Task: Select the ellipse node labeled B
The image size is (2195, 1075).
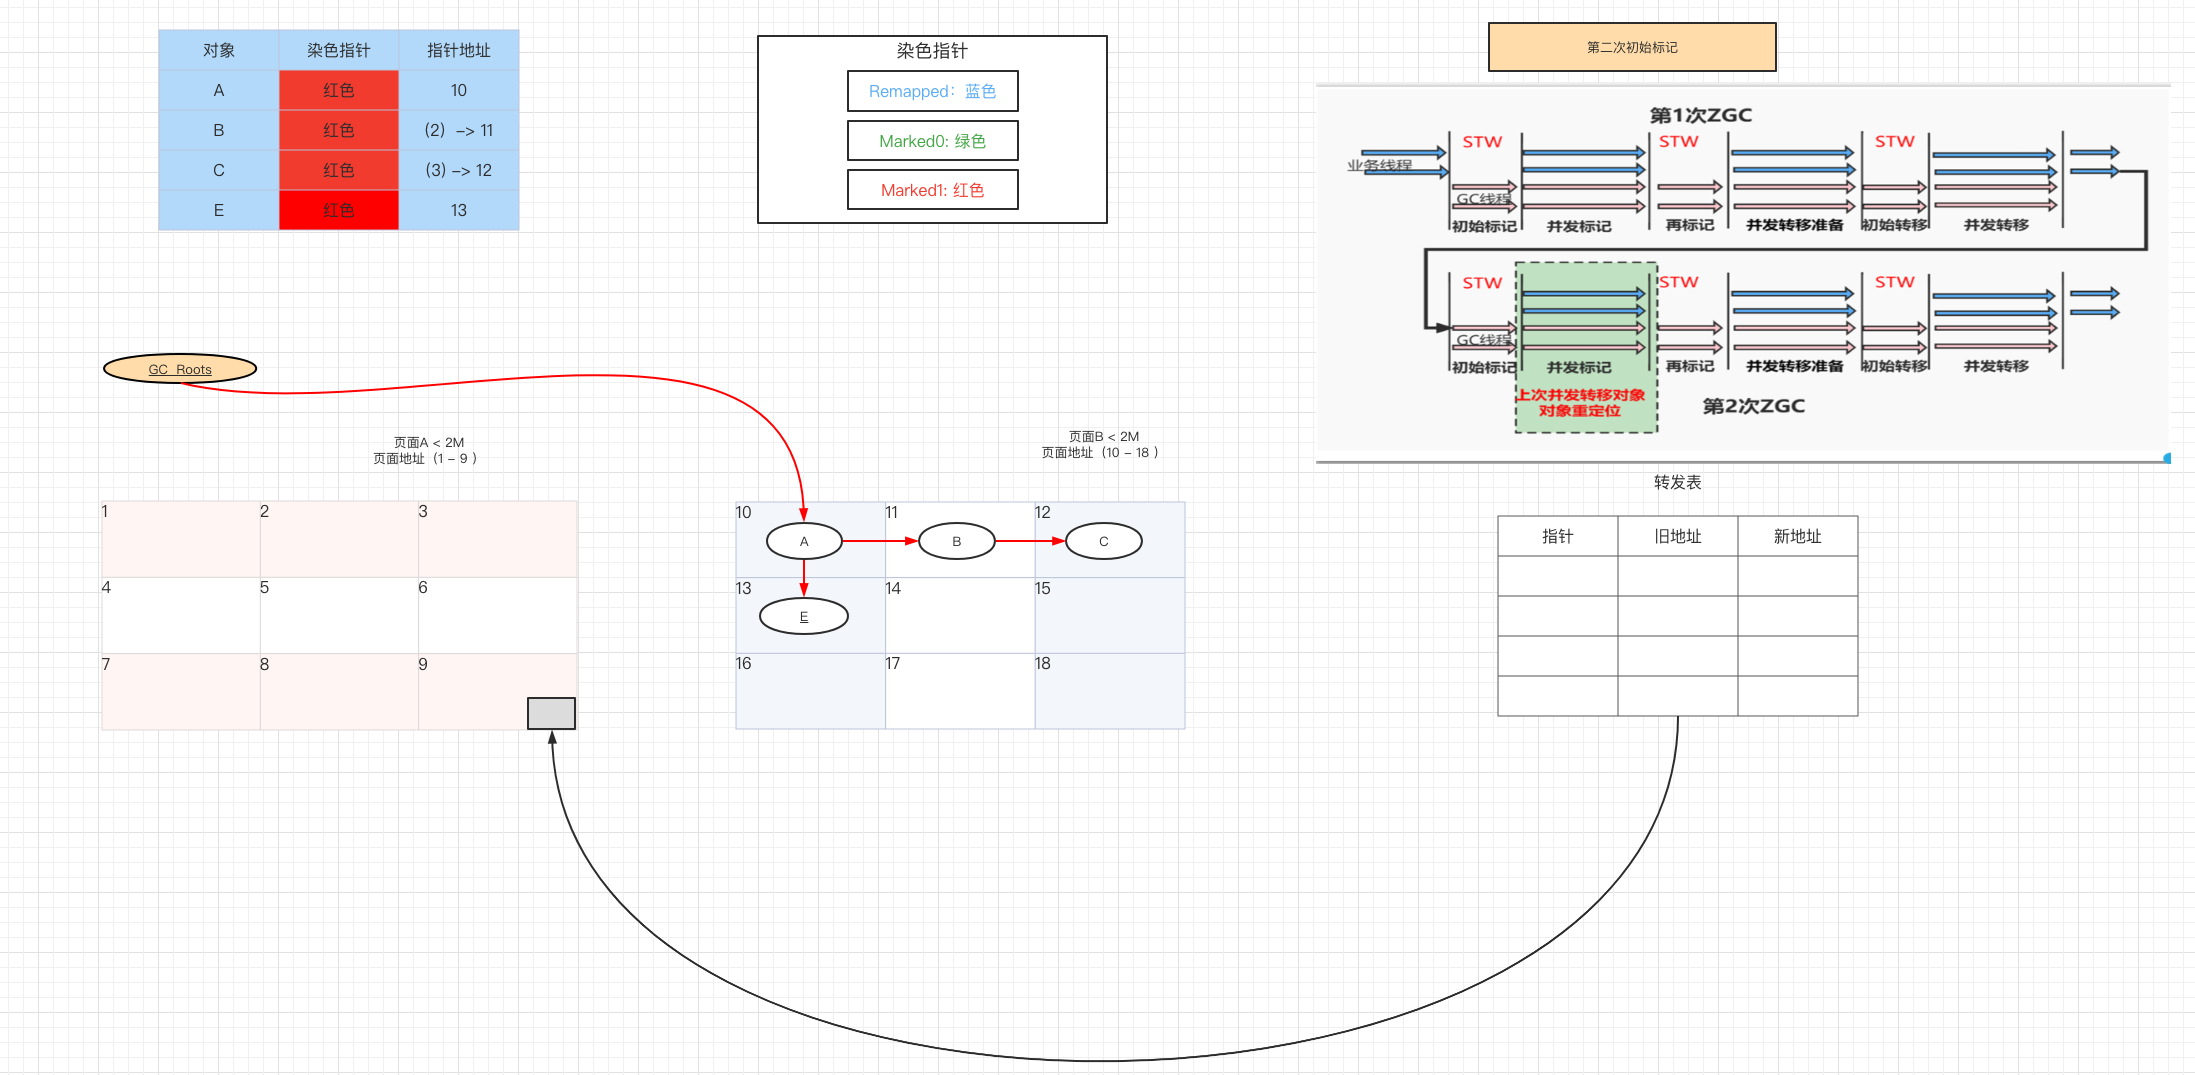Action: click(956, 541)
